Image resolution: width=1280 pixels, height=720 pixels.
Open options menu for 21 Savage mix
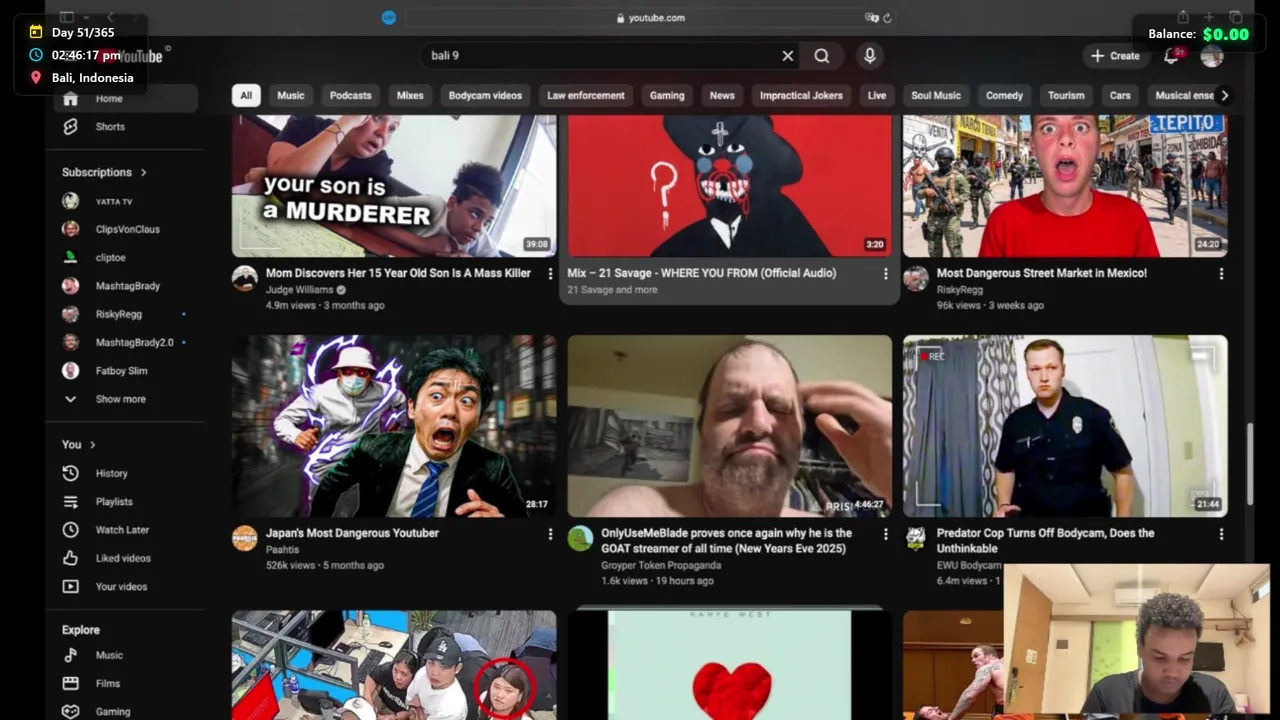coord(885,273)
